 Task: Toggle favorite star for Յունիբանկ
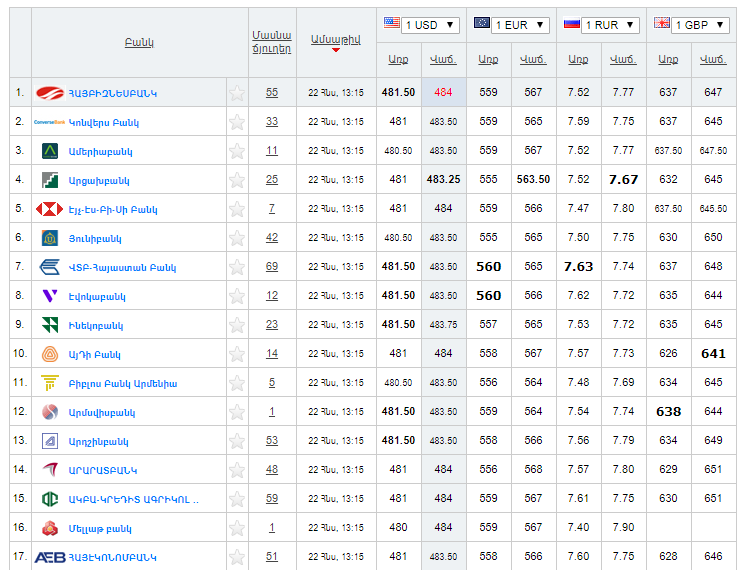237,238
